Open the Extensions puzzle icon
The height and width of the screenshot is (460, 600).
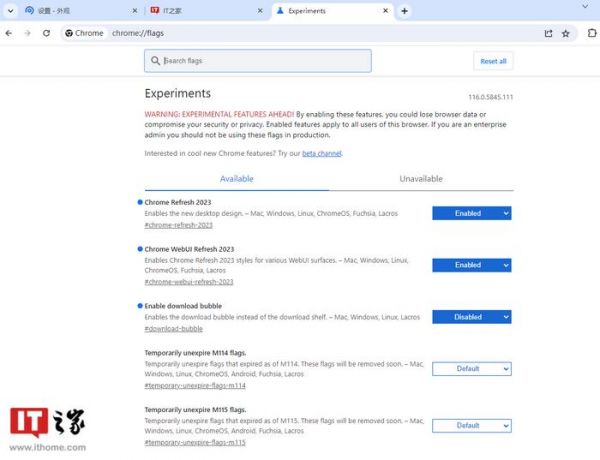point(591,33)
